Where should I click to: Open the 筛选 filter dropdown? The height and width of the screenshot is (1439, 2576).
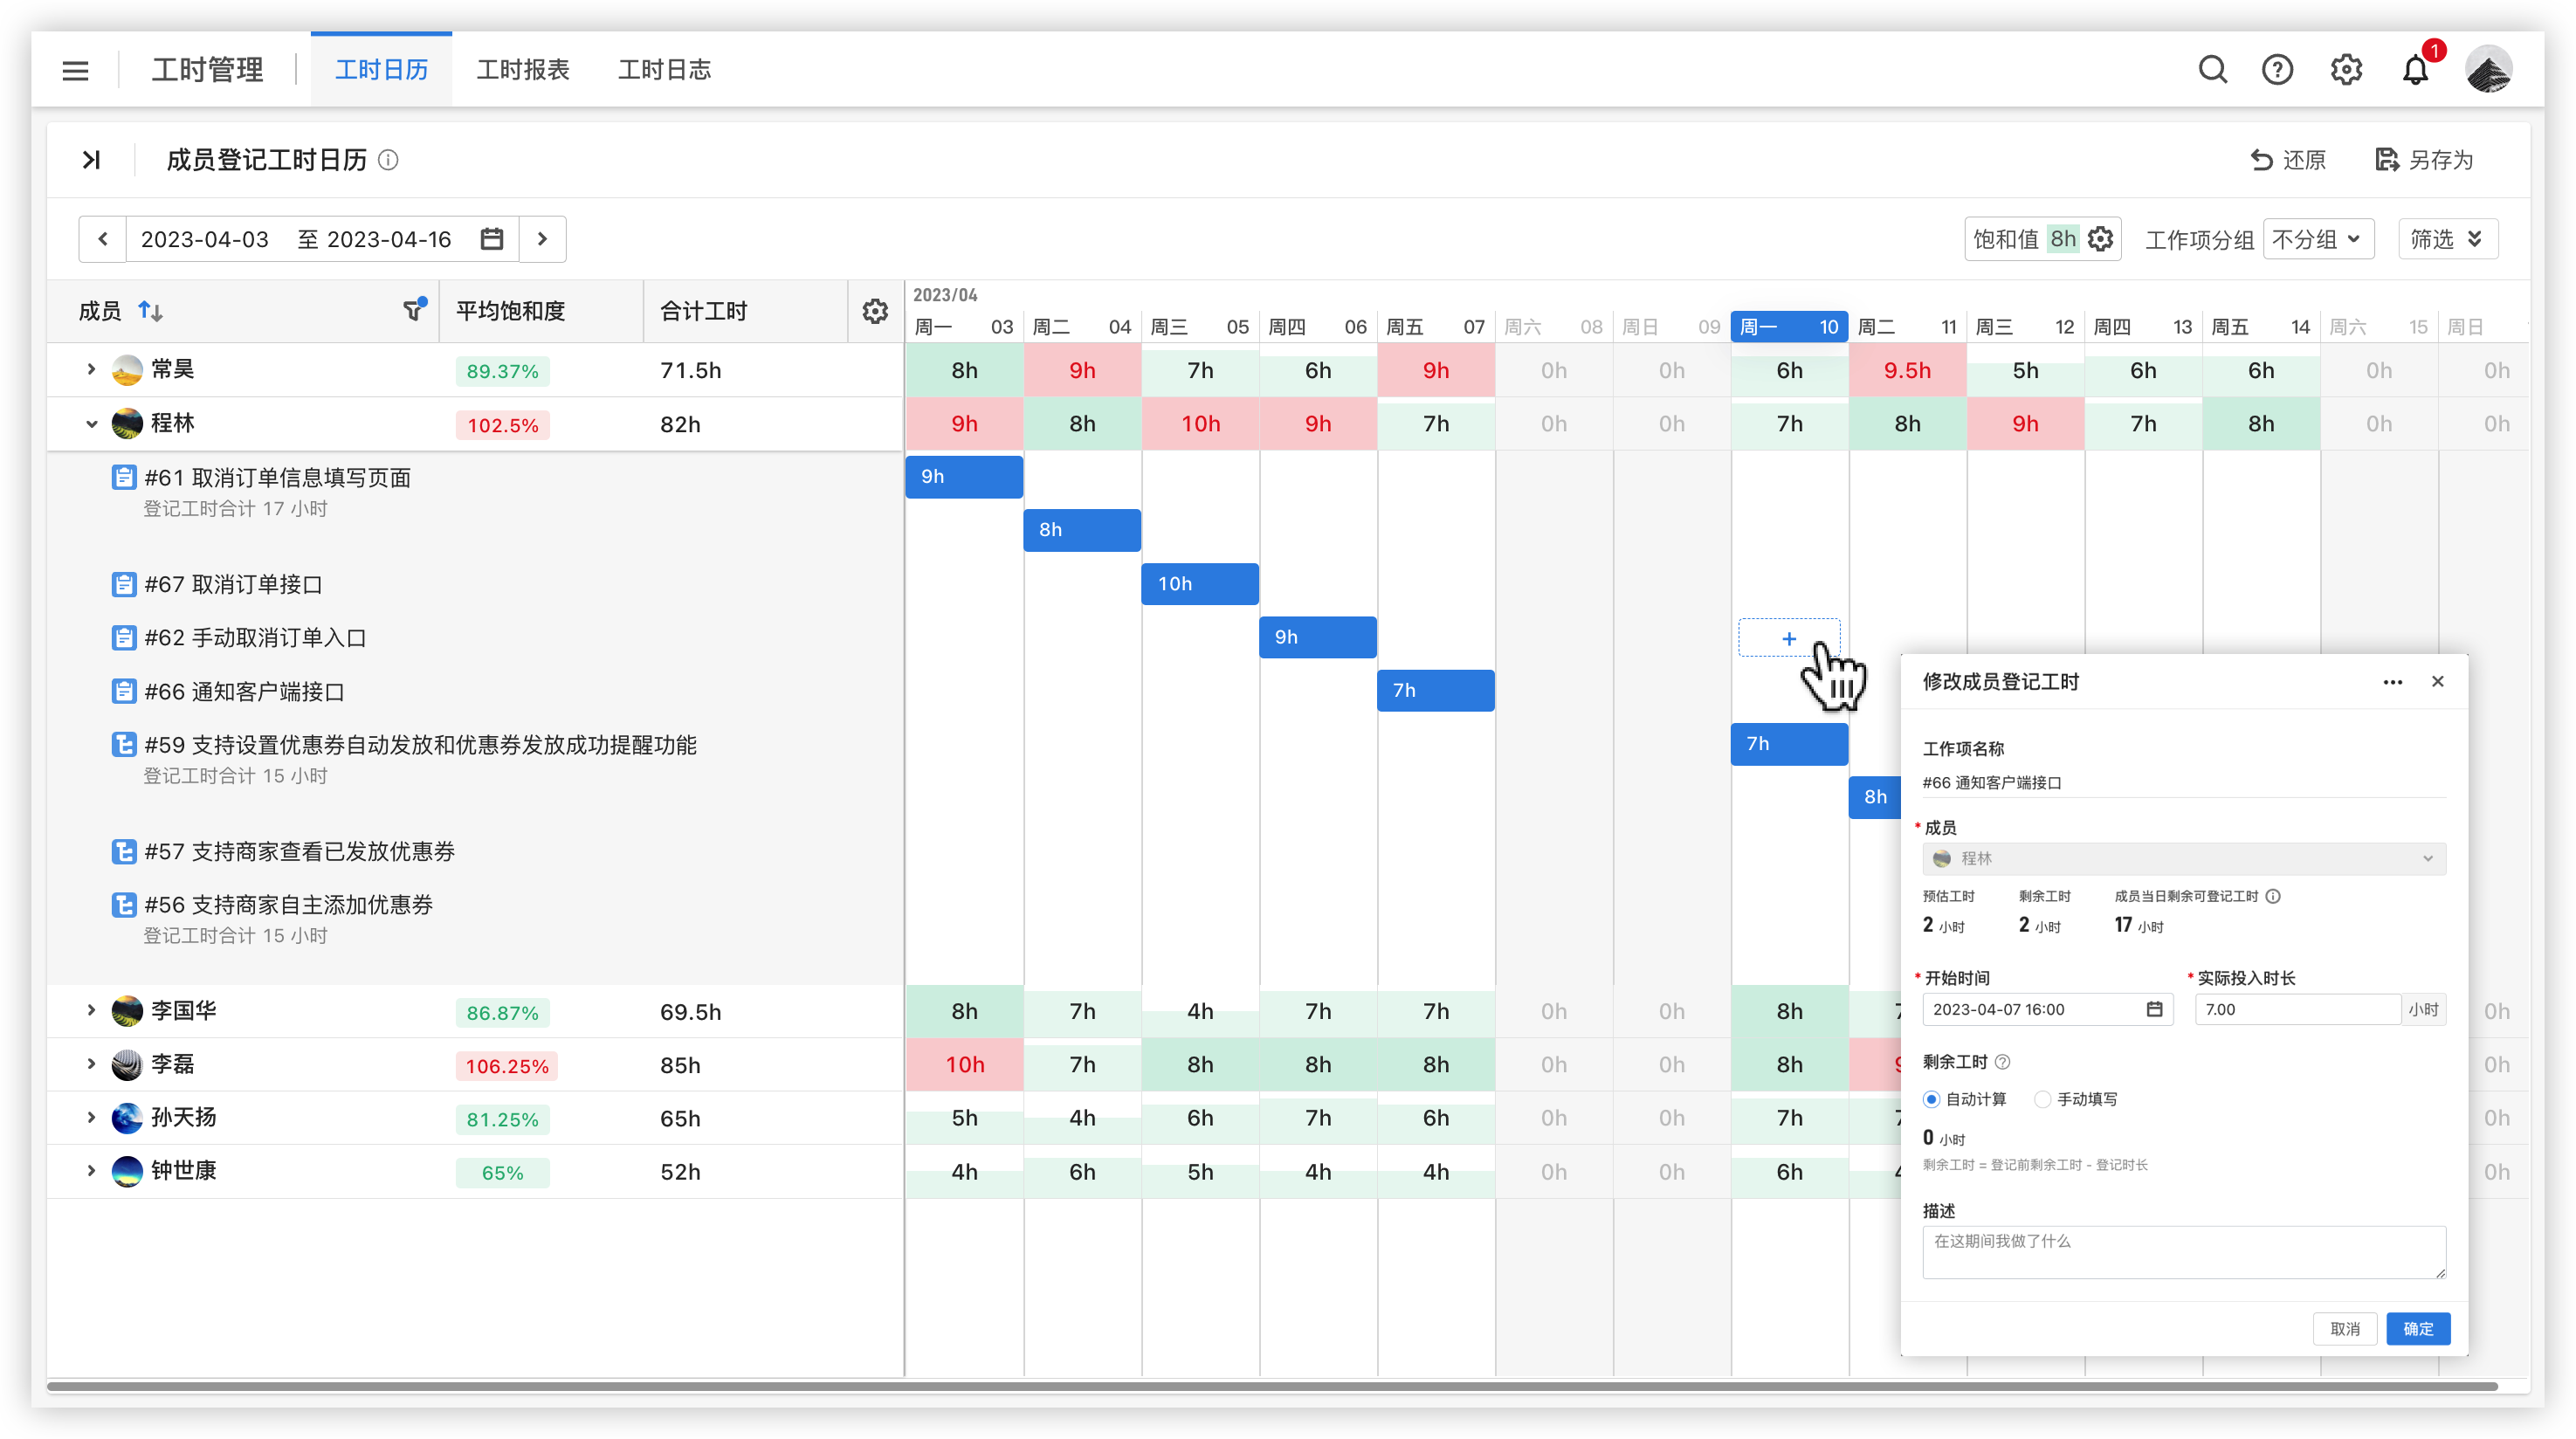(x=2447, y=239)
